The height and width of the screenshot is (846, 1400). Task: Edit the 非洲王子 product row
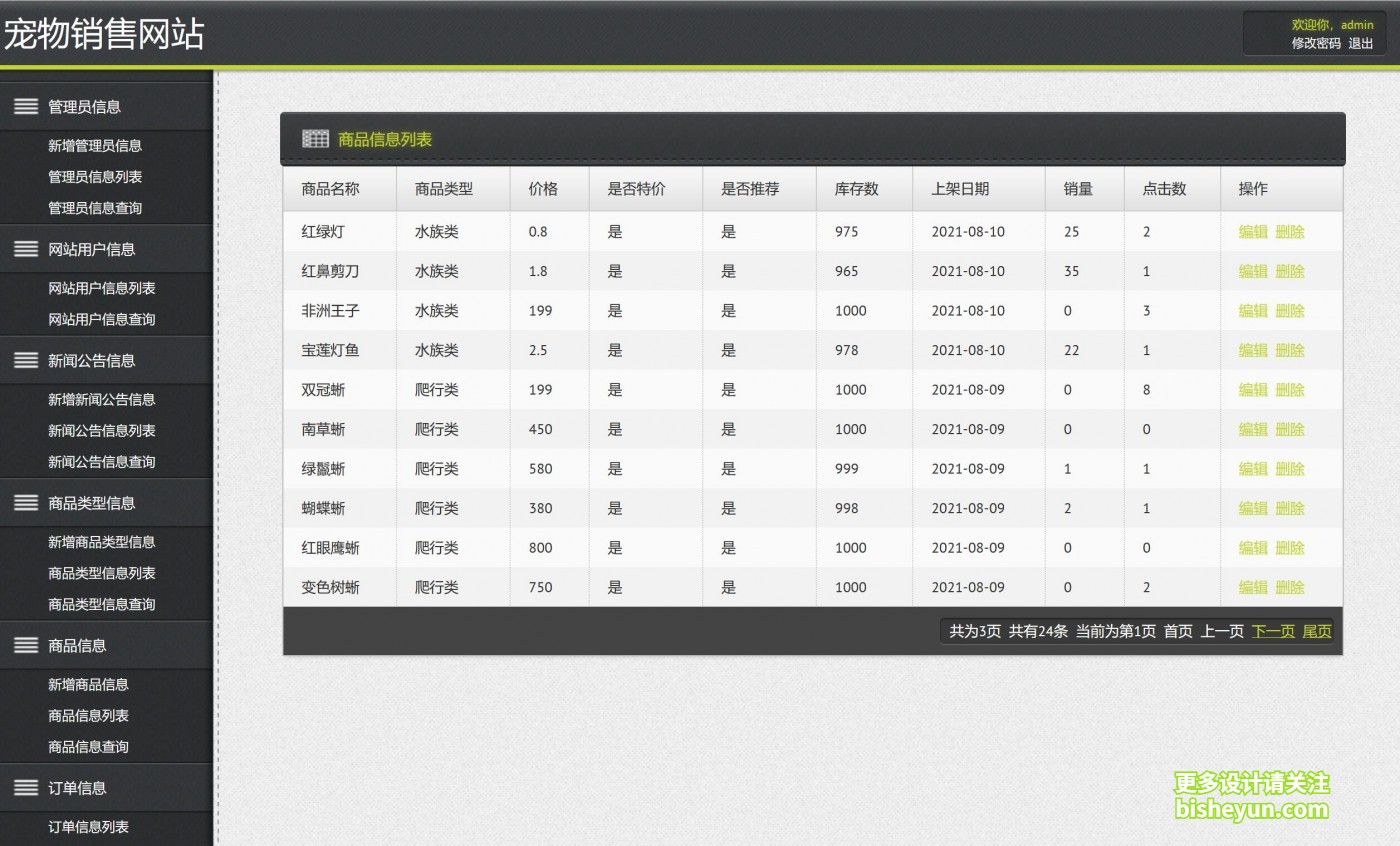pyautogui.click(x=1253, y=311)
